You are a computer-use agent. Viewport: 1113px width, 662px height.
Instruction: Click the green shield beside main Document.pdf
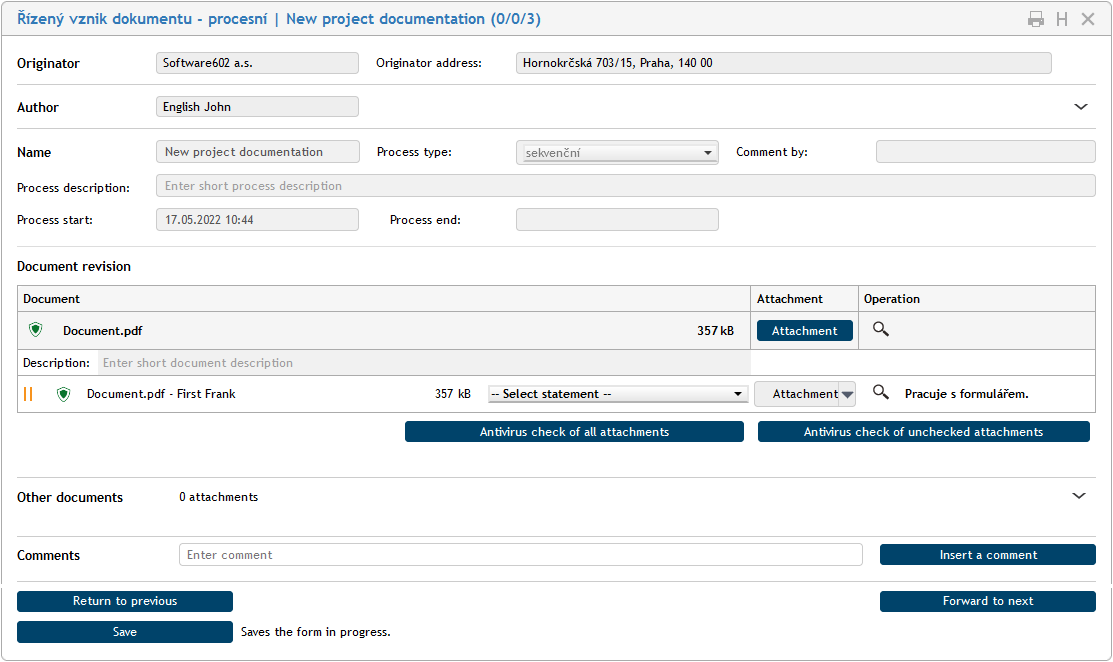pos(36,330)
